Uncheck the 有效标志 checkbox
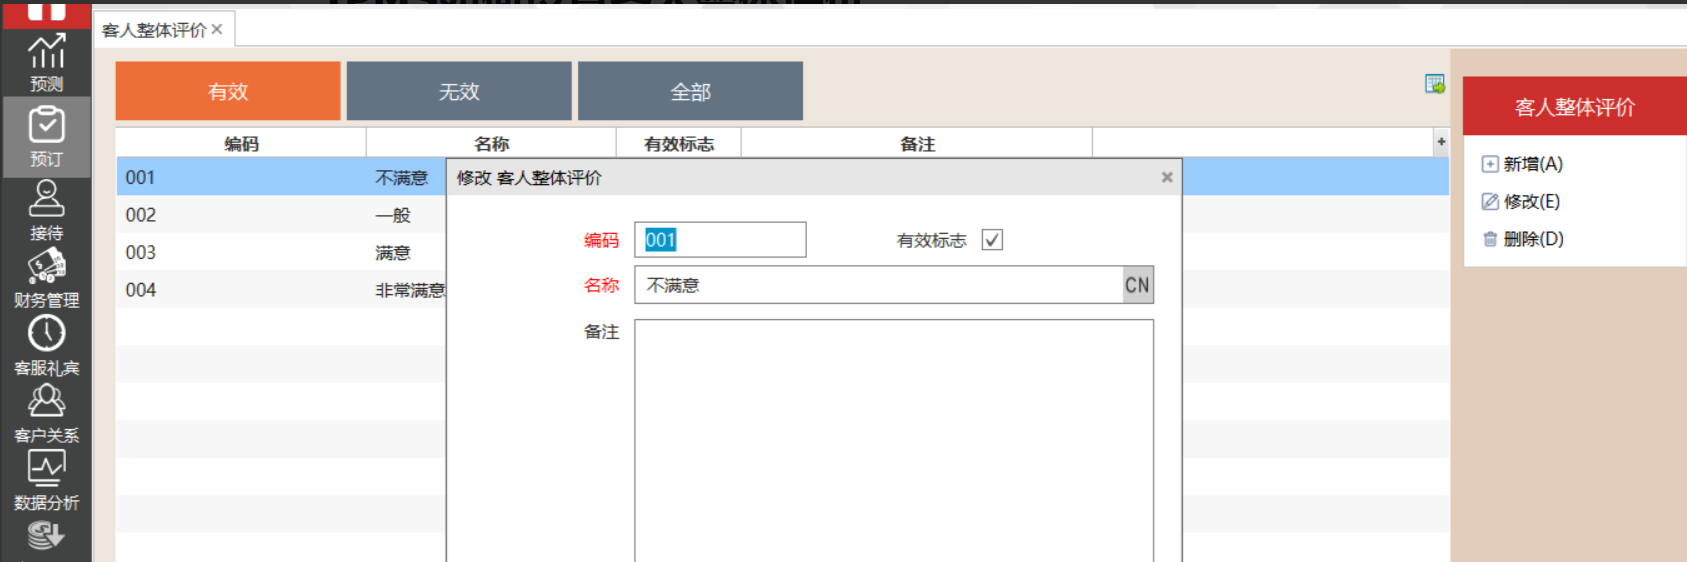This screenshot has height=562, width=1687. [x=991, y=240]
